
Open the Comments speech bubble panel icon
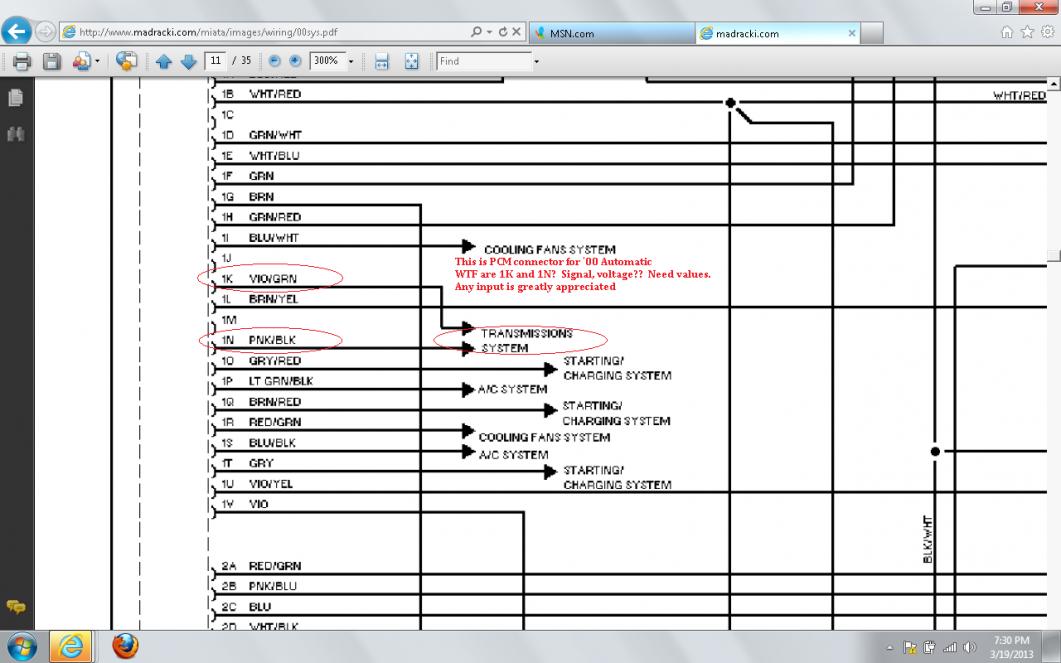click(16, 607)
